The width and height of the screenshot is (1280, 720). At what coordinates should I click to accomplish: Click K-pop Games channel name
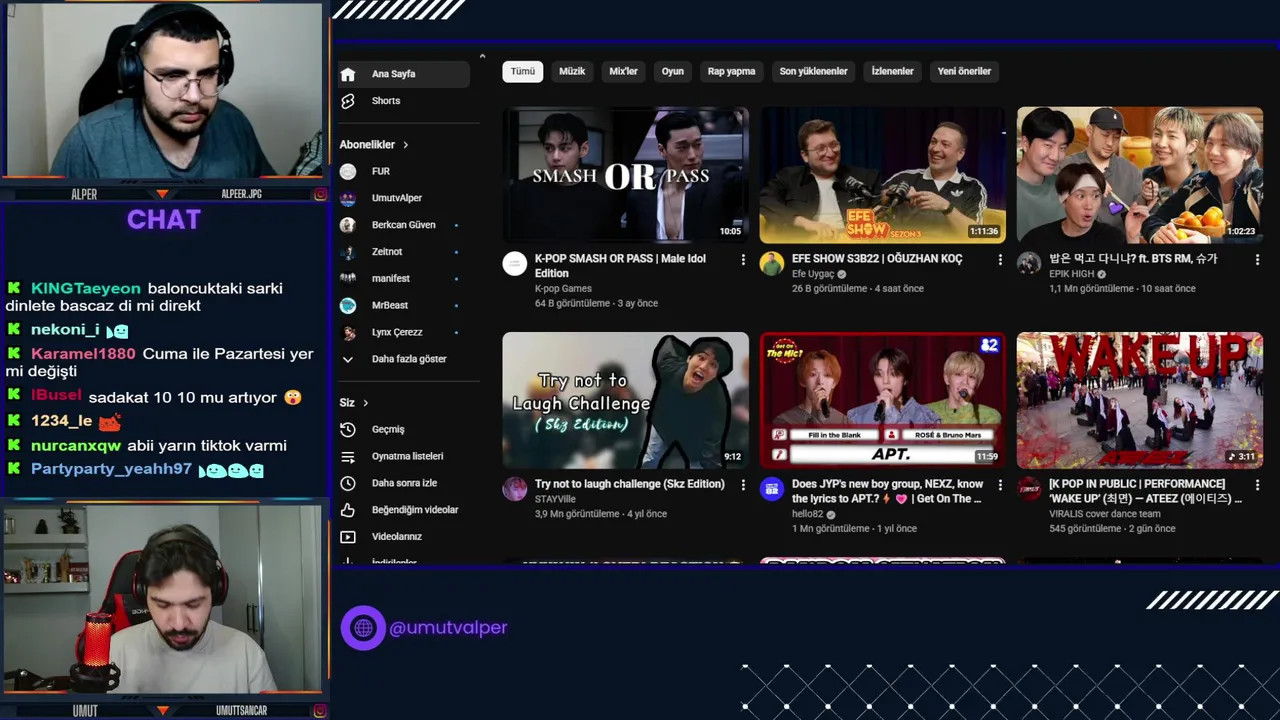(x=563, y=289)
